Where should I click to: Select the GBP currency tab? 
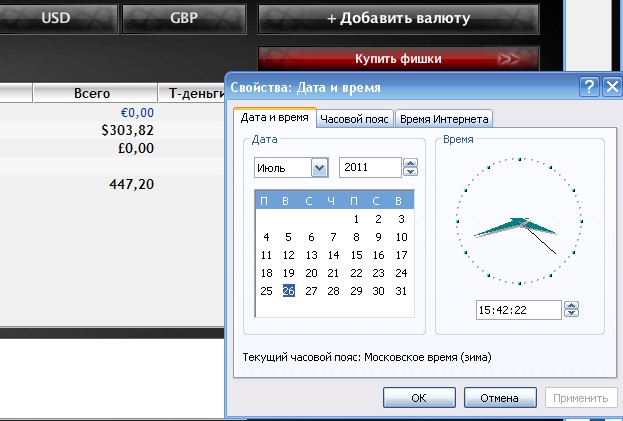184,18
